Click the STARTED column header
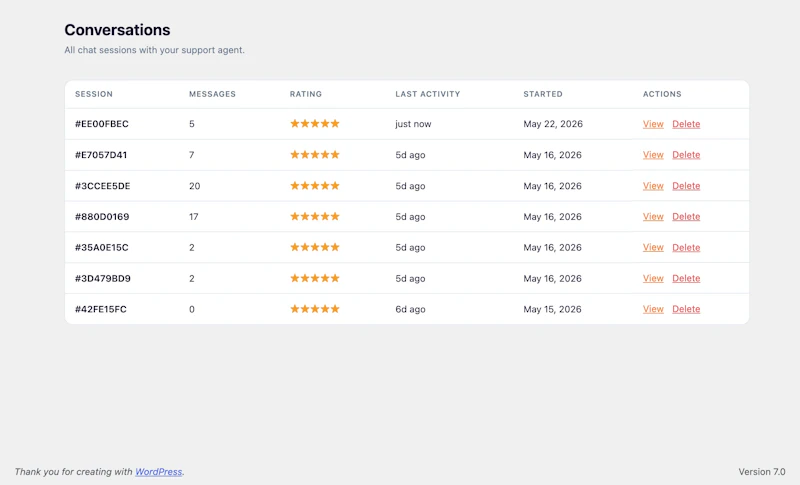 point(543,94)
